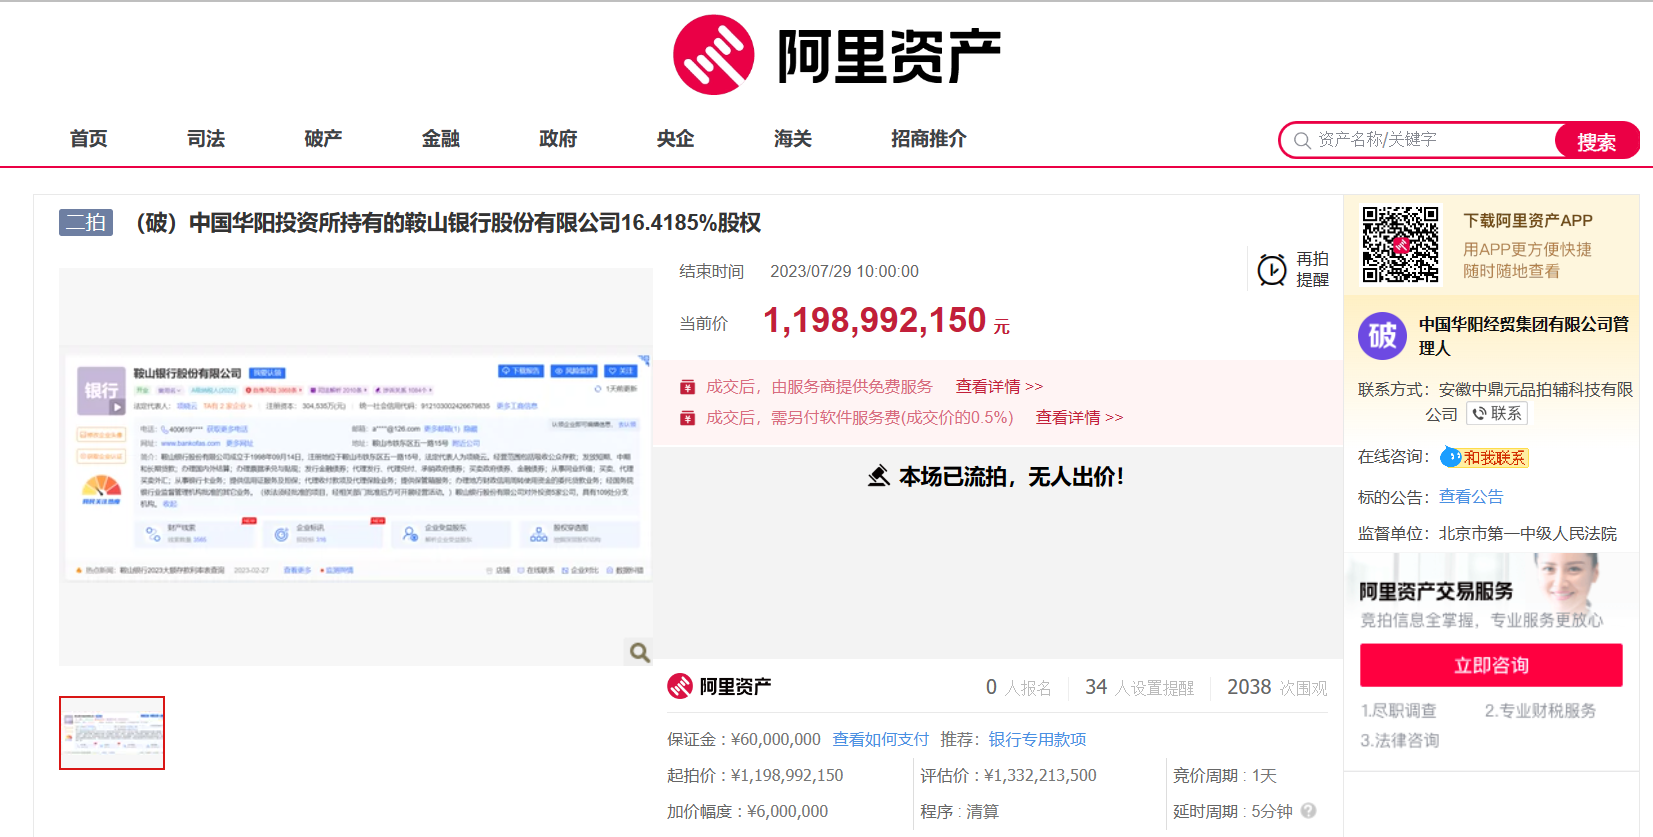Click 2.专业财税服务 service item
The height and width of the screenshot is (837, 1653).
(1540, 711)
